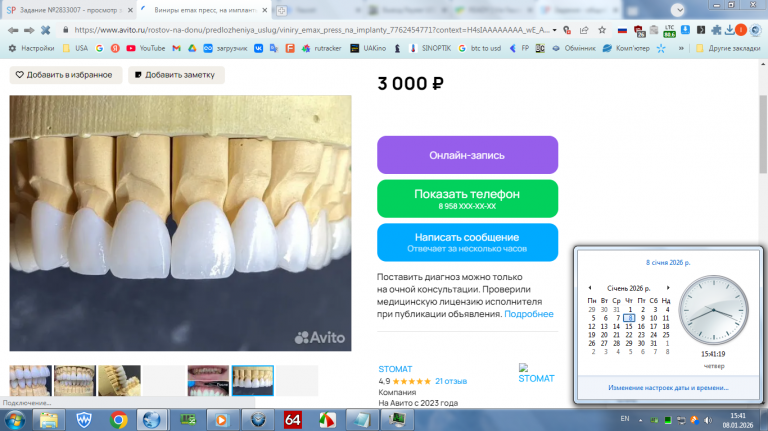Open the media player taskbar icon
This screenshot has width=768, height=431.
221,420
